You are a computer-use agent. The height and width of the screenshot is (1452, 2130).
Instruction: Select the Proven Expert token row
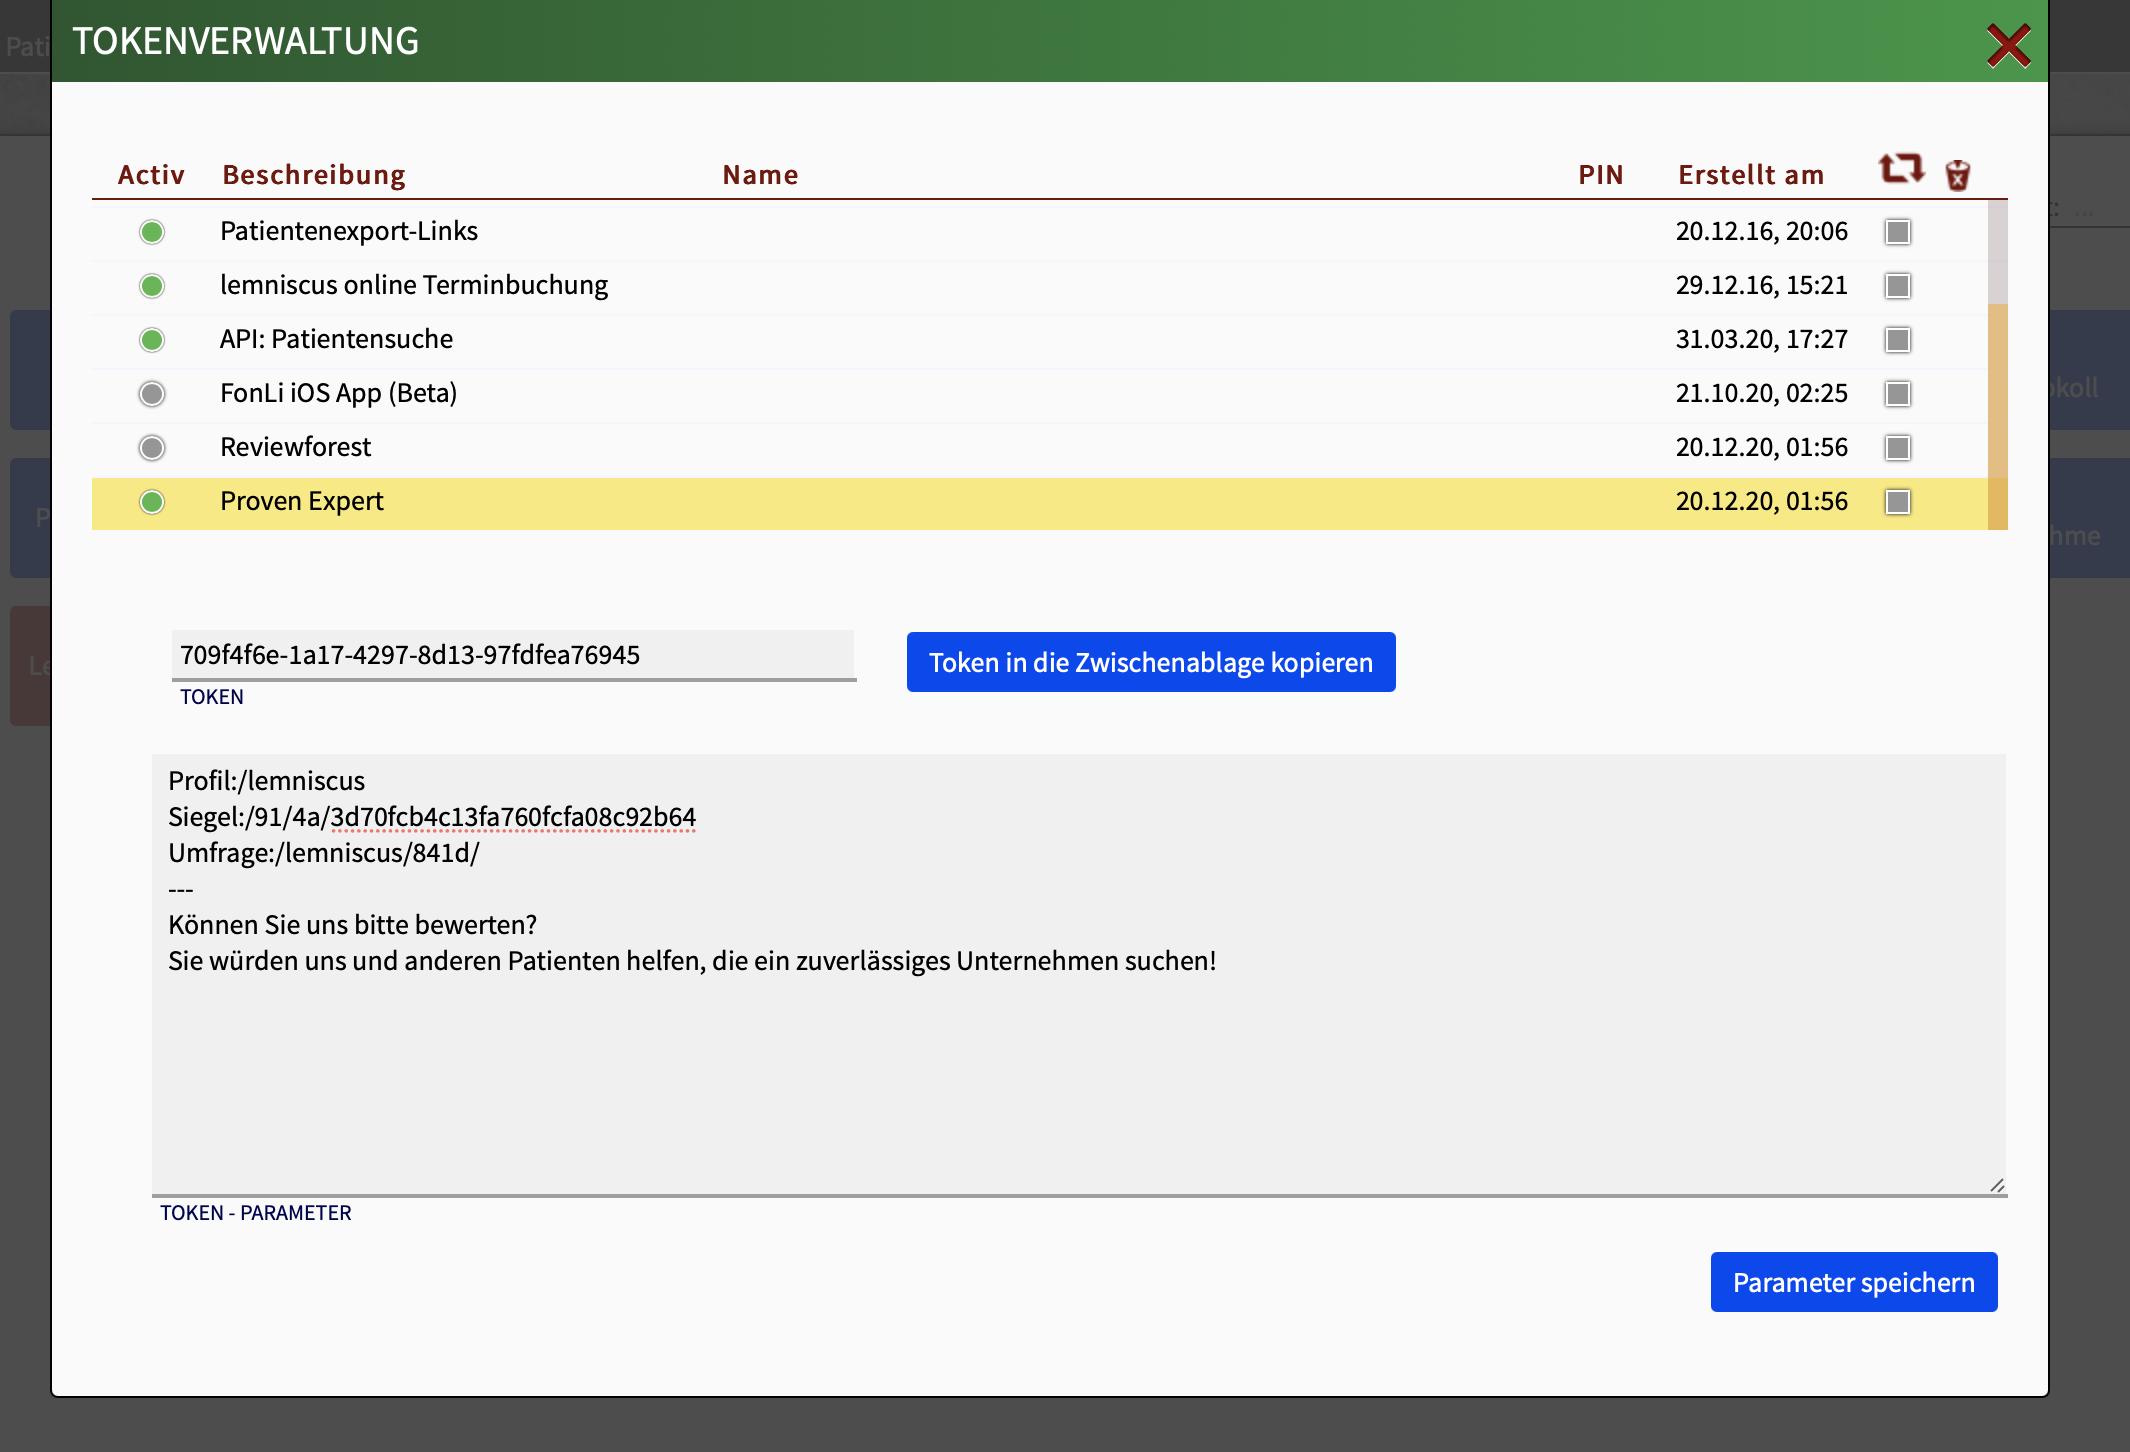1040,502
